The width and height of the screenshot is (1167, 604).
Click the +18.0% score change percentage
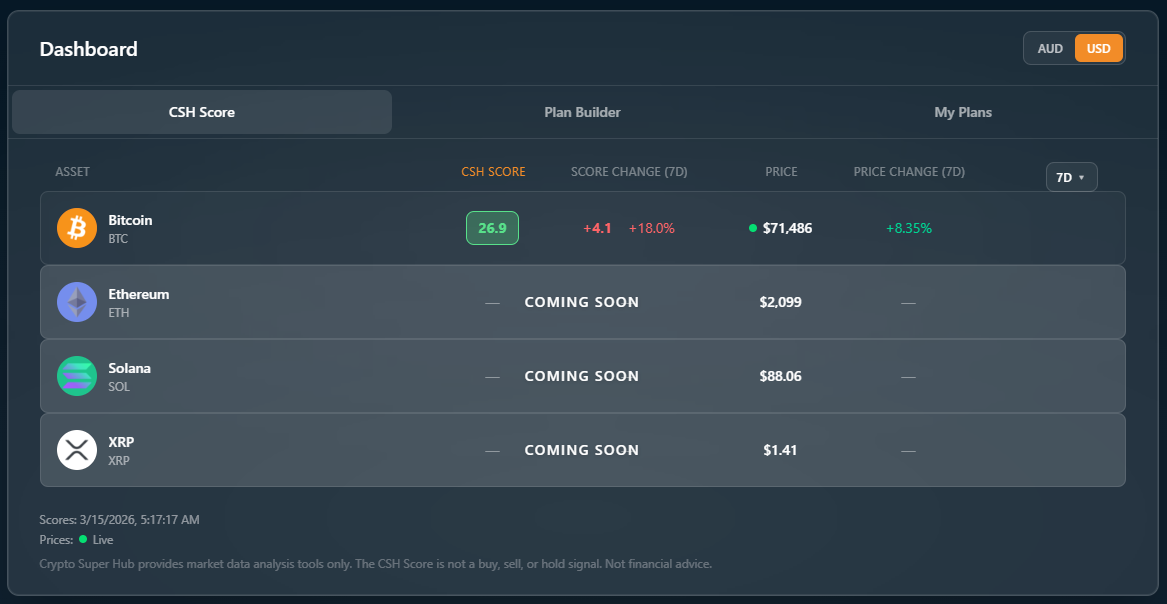point(651,228)
